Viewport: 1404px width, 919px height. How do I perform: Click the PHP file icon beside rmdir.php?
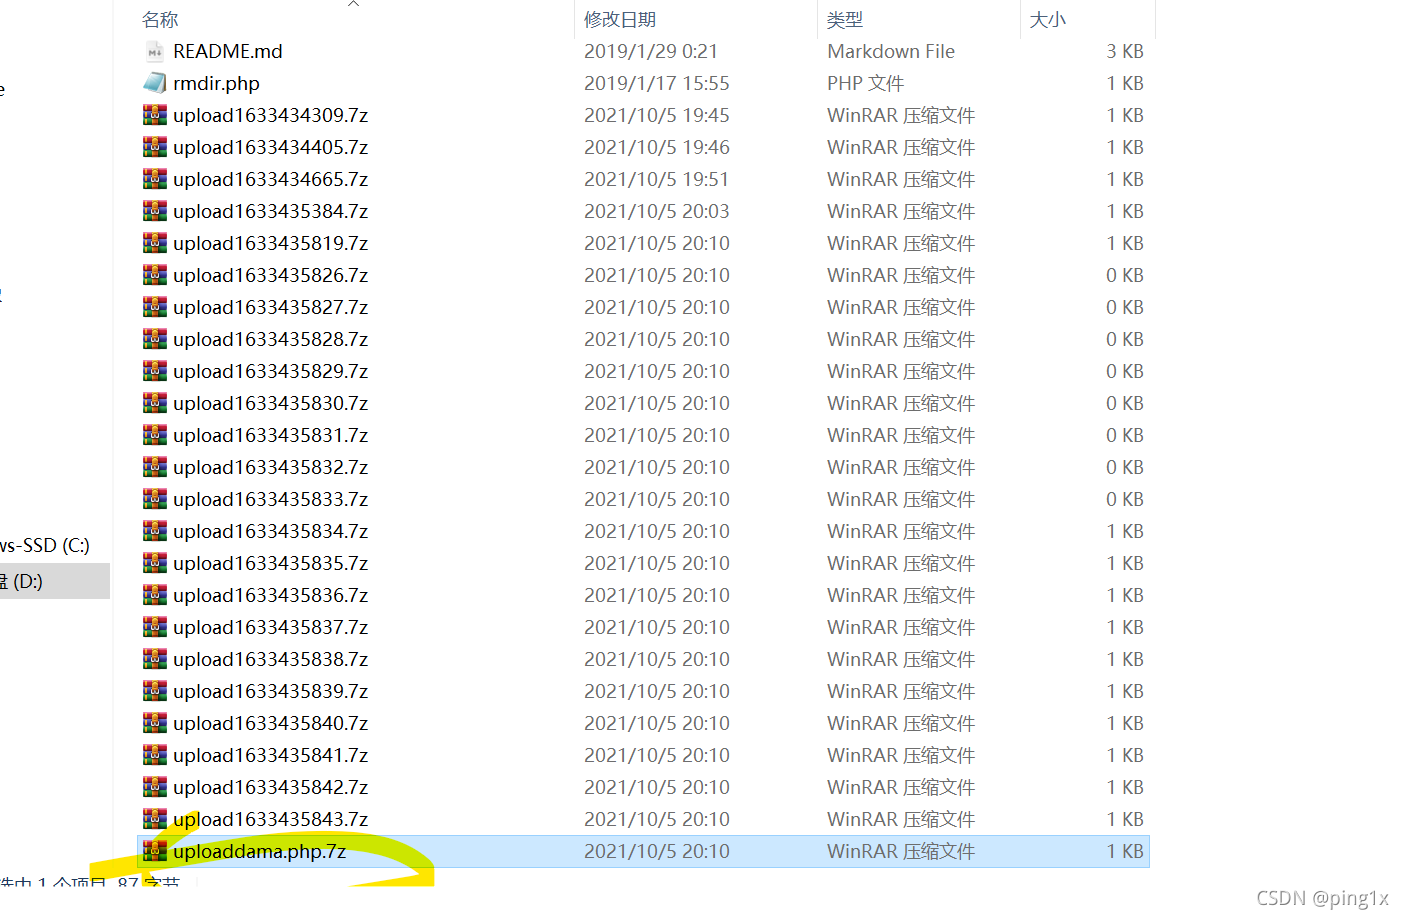(155, 83)
